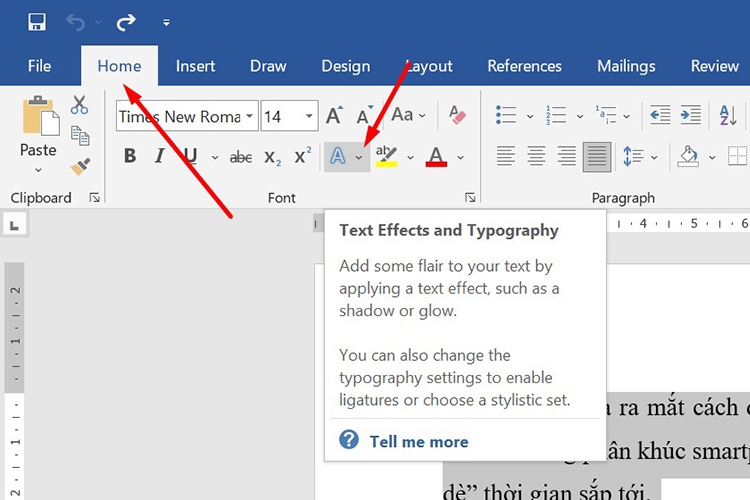Open the Clipboard pane launcher
This screenshot has width=750, height=500.
point(95,198)
